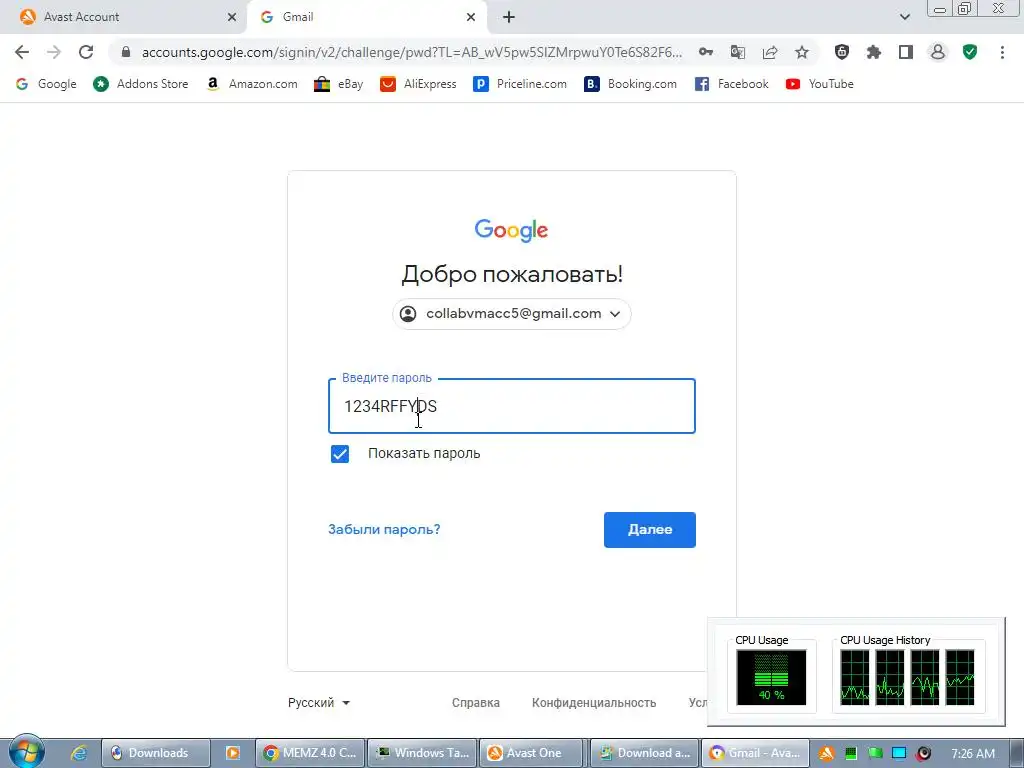Open the Справка footer link
The height and width of the screenshot is (768, 1024).
click(x=475, y=703)
